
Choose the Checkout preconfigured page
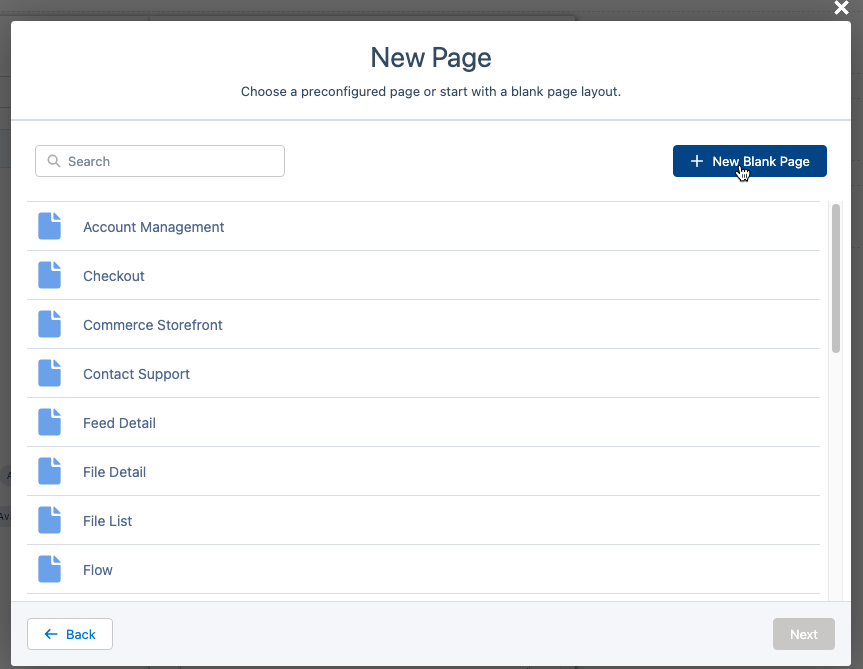click(x=114, y=276)
